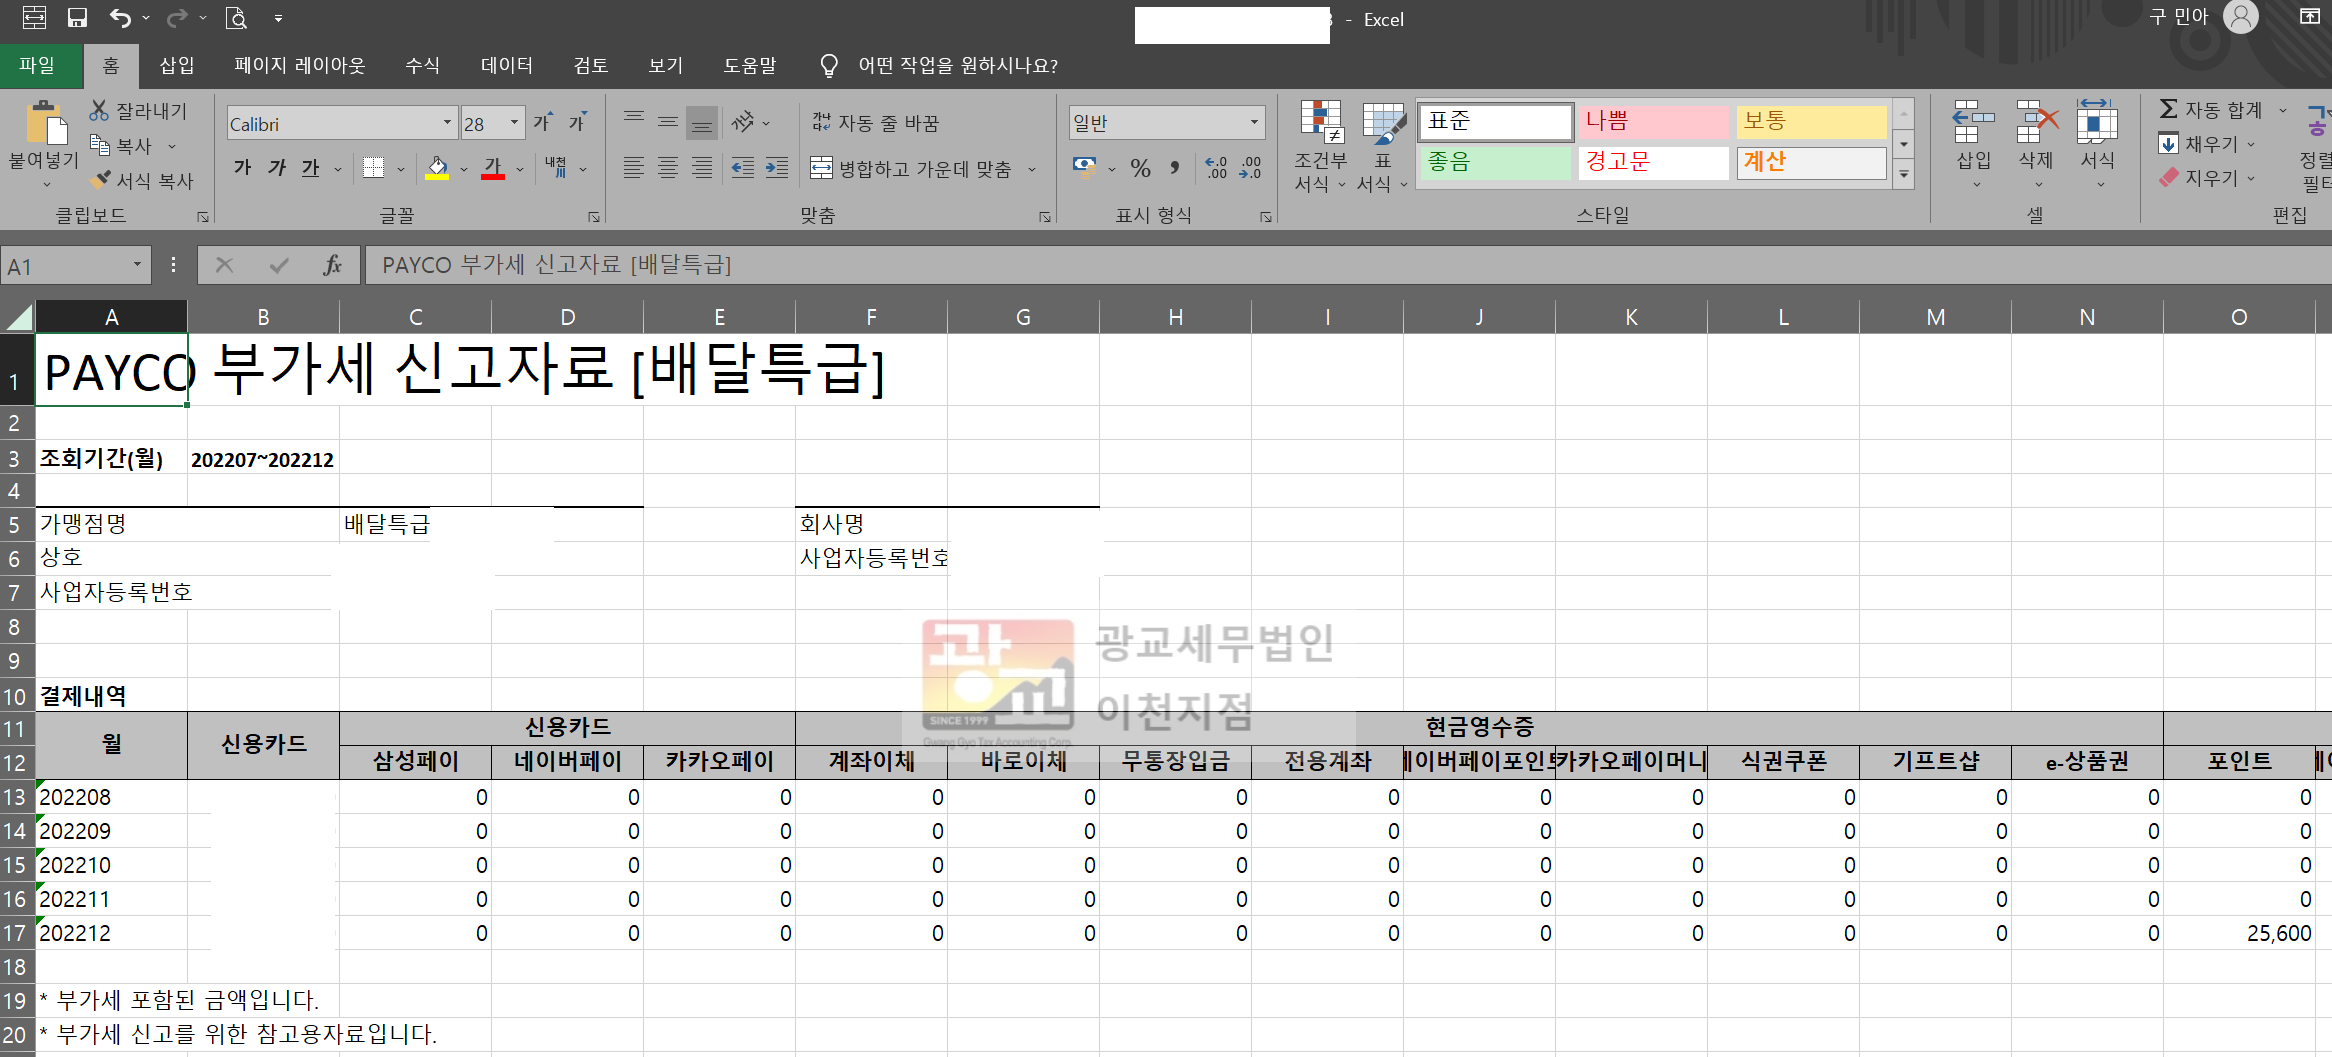Select the Format Painter (서식 복사) brush
This screenshot has width=2332, height=1057.
[x=99, y=180]
